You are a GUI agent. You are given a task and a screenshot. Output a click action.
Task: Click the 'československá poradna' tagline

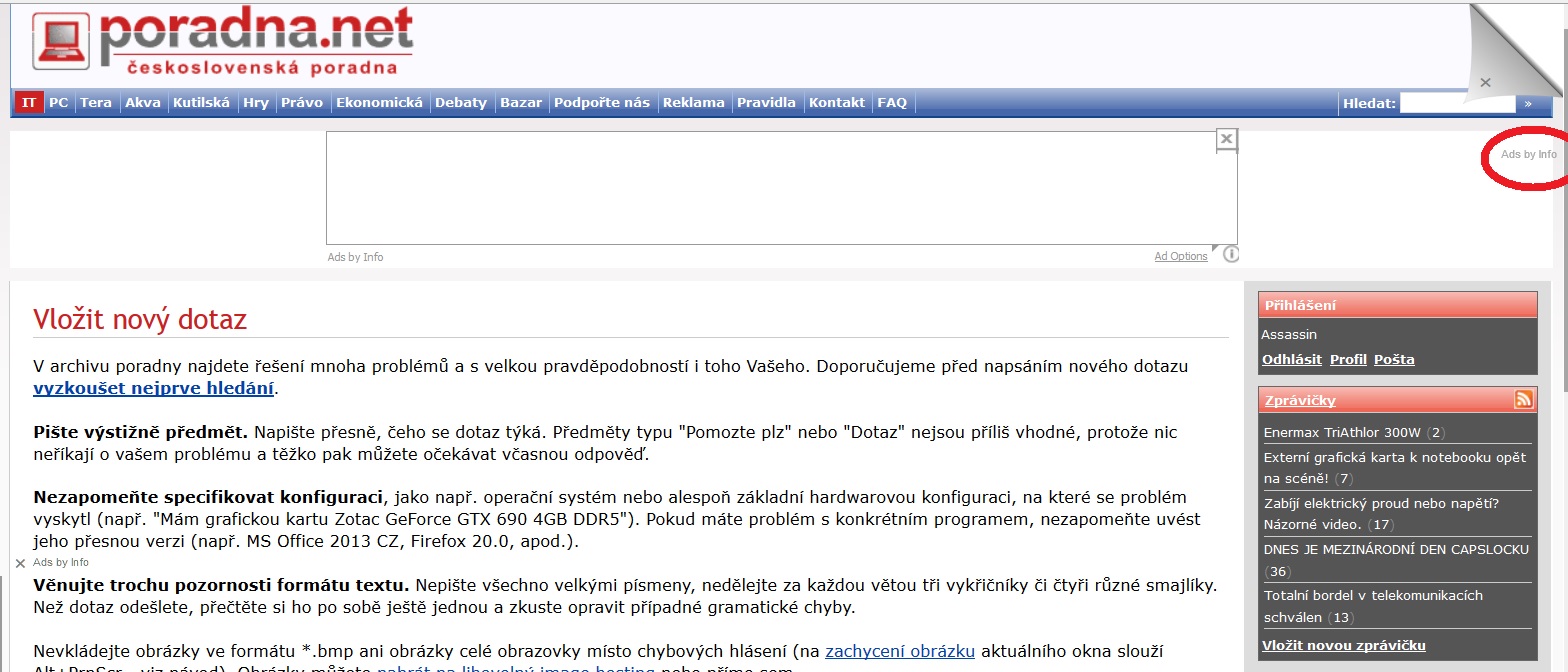click(x=263, y=68)
